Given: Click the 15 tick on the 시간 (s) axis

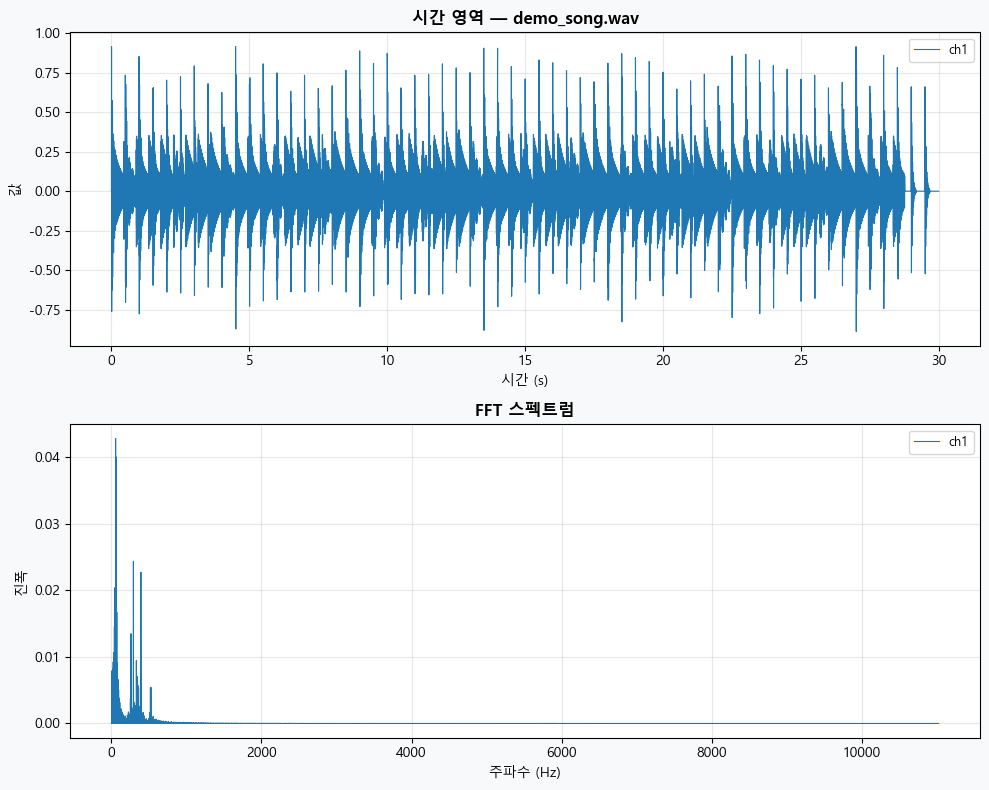Looking at the screenshot, I should tap(525, 360).
